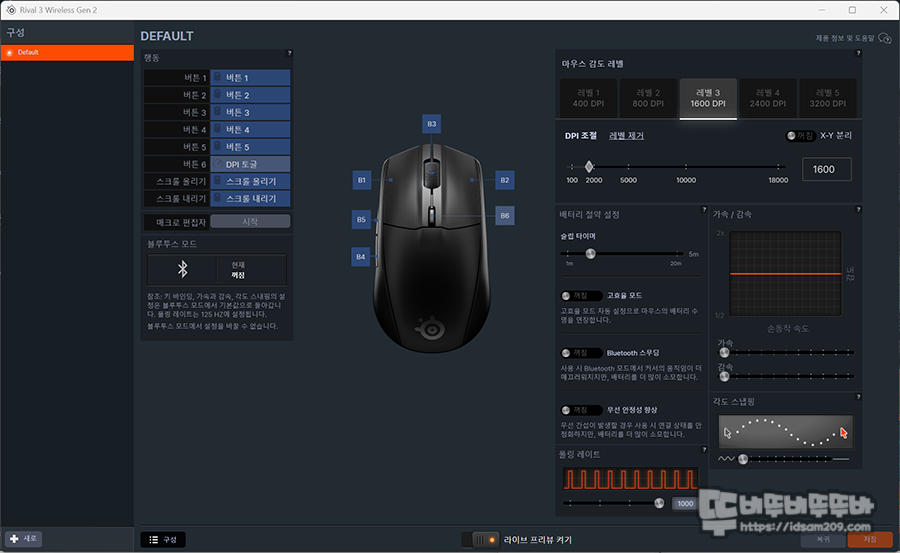Open assignment dropdown for 버튼 4
The height and width of the screenshot is (553, 900).
[x=250, y=129]
